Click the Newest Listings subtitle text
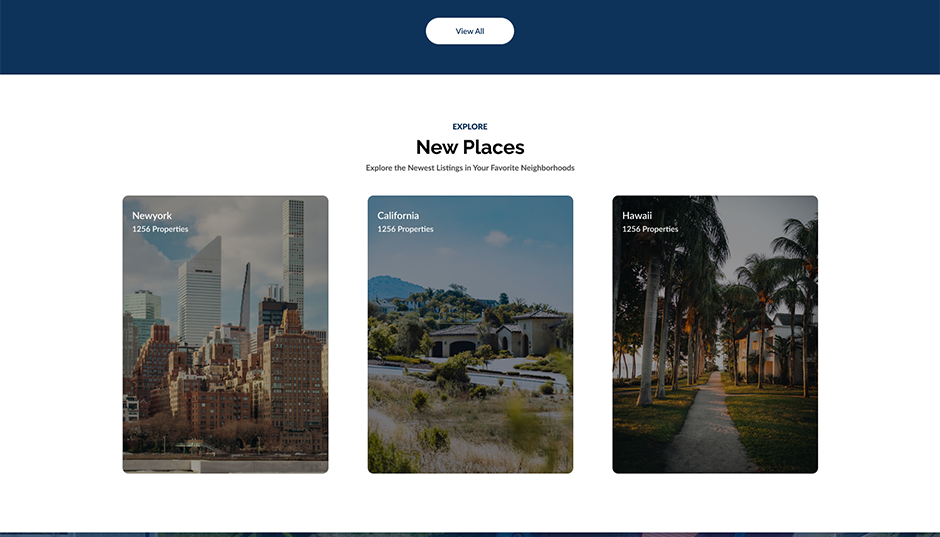940x537 pixels. 469,168
